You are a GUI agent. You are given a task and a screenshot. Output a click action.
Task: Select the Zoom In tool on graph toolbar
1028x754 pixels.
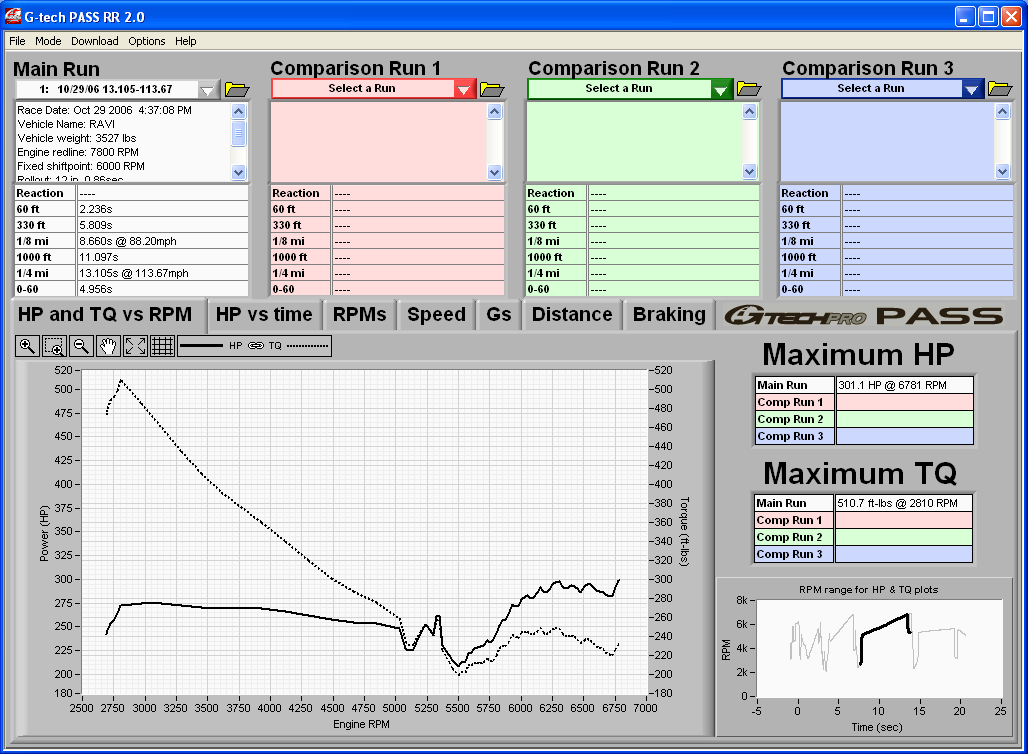coord(27,345)
